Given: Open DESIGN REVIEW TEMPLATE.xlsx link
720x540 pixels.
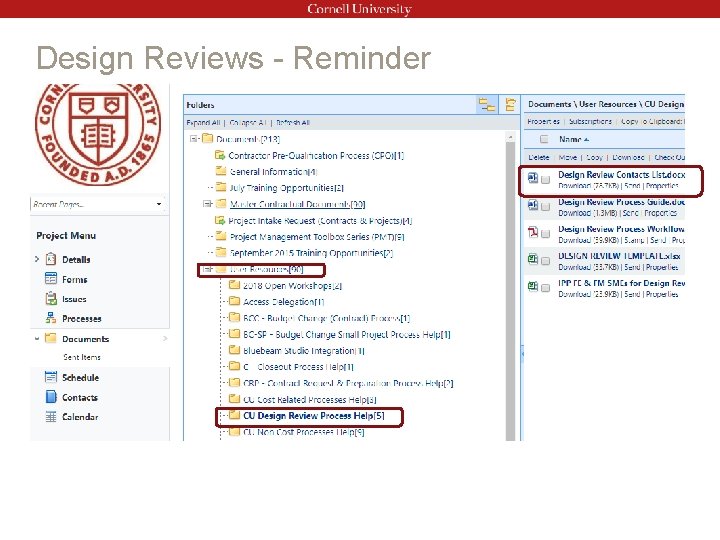Looking at the screenshot, I should pos(619,256).
